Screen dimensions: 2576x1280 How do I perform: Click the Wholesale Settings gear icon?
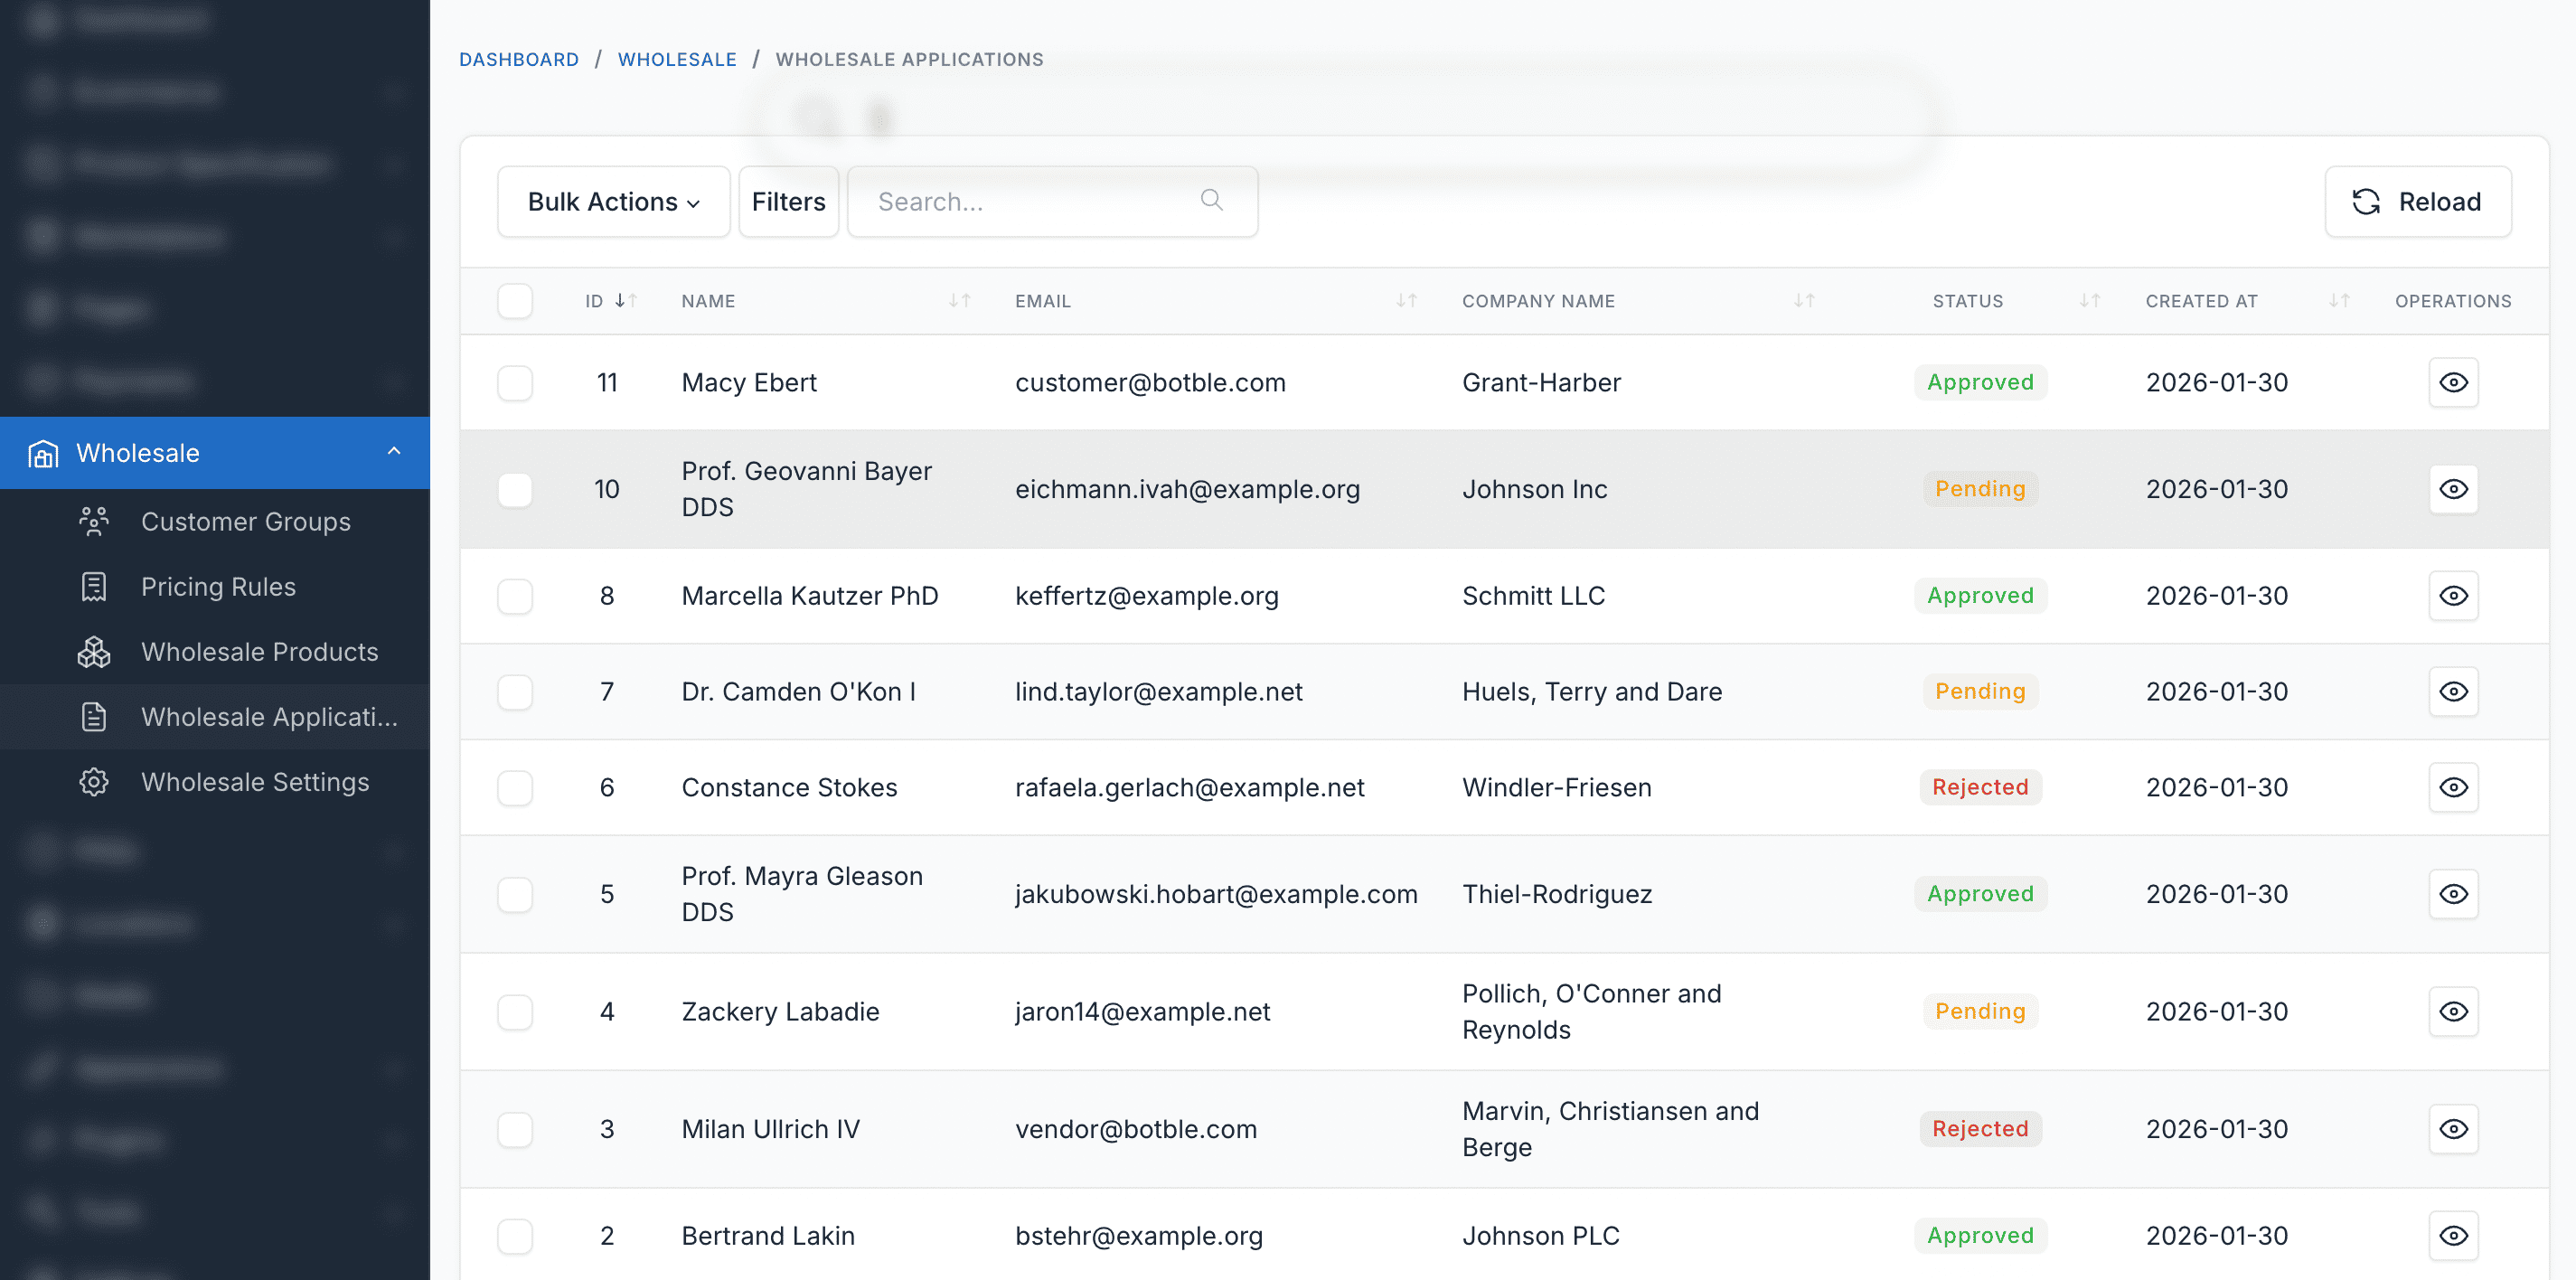point(94,782)
